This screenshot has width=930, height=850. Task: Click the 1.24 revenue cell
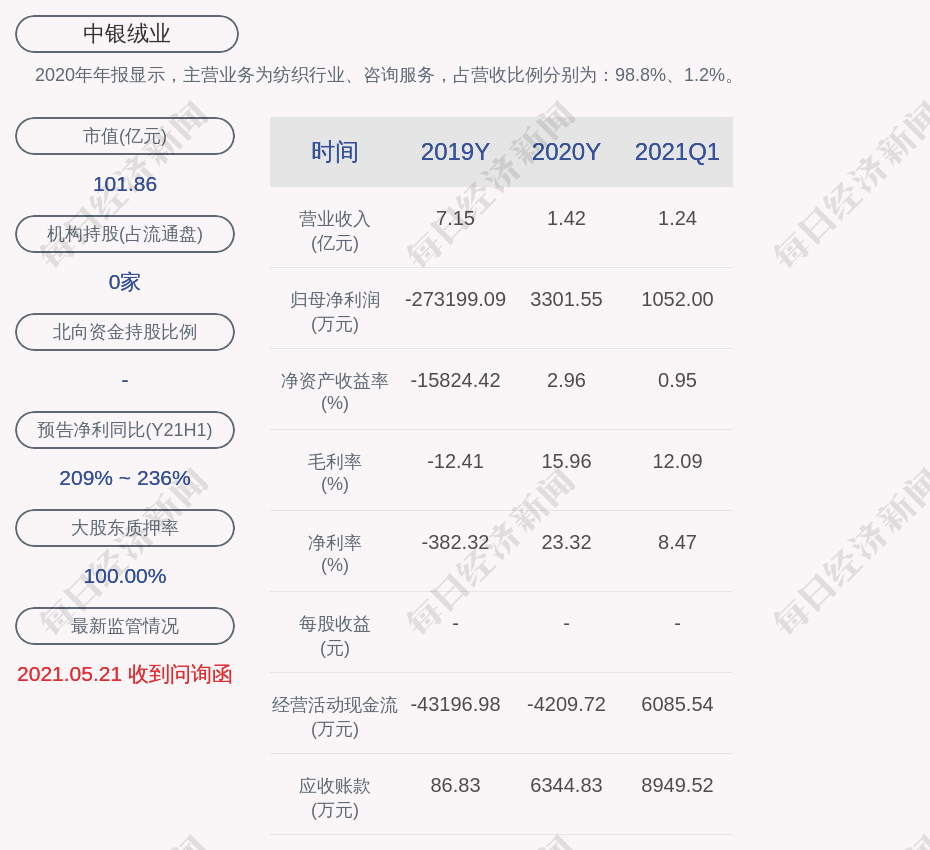click(677, 218)
